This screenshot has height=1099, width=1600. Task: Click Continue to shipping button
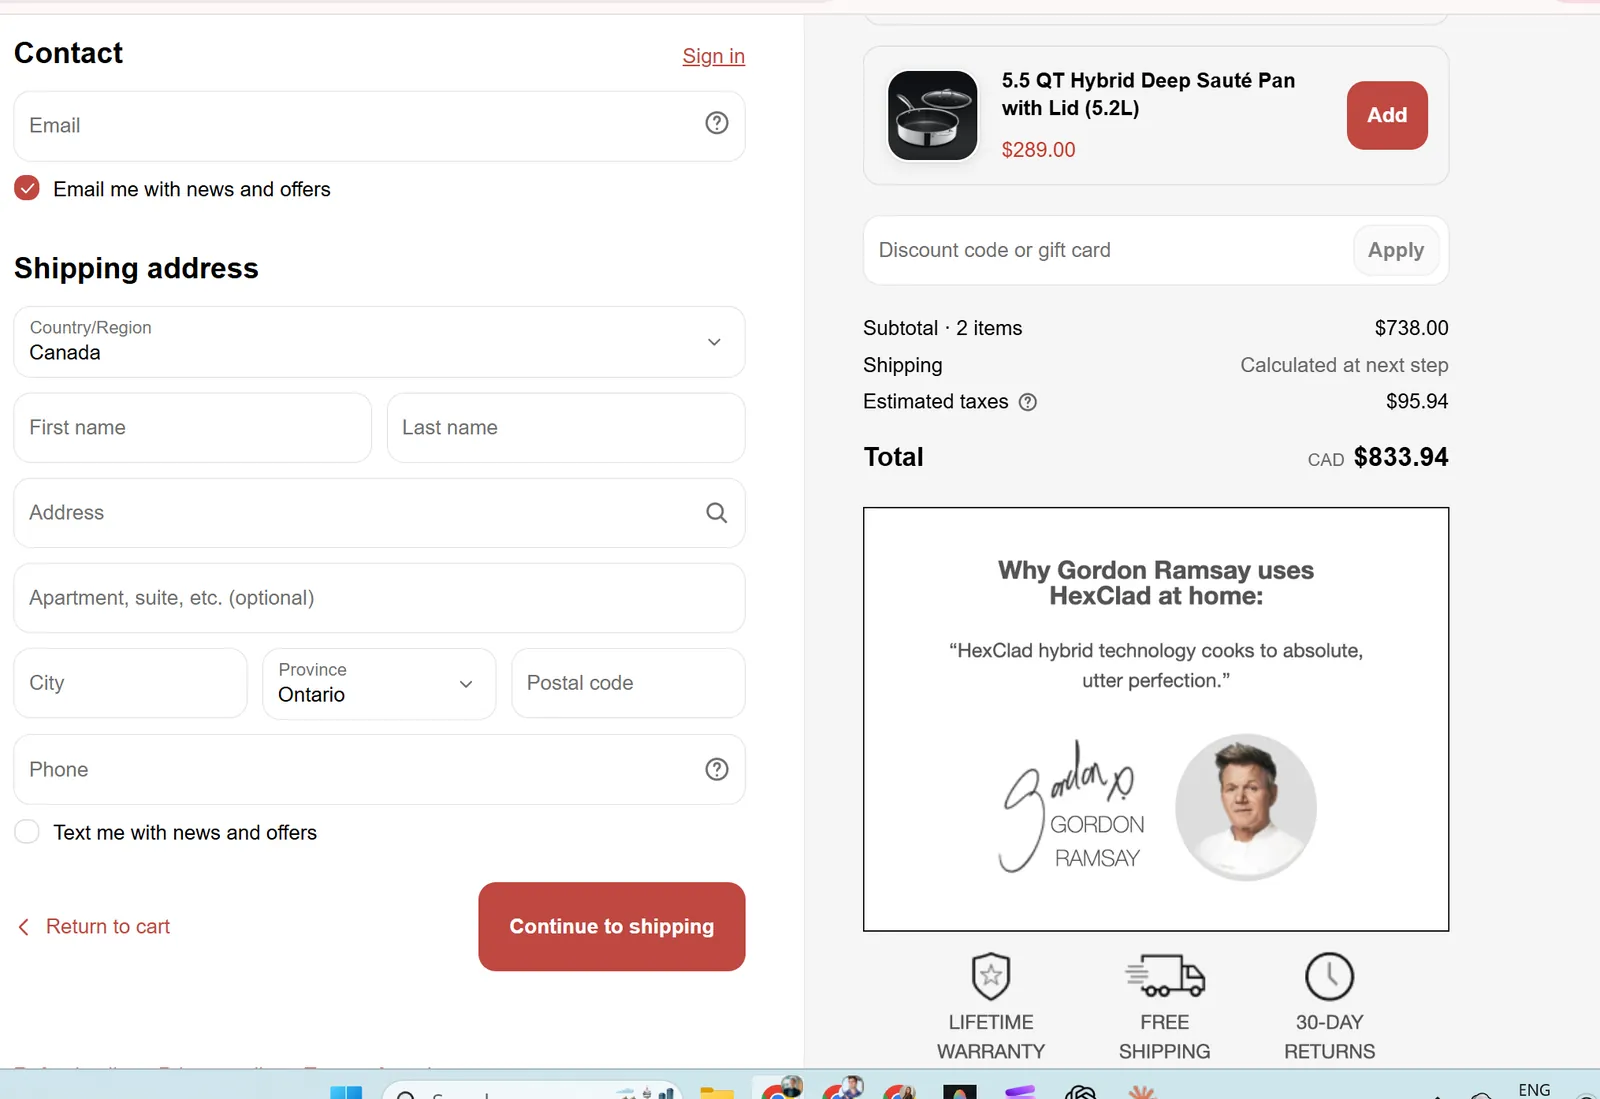(x=612, y=927)
